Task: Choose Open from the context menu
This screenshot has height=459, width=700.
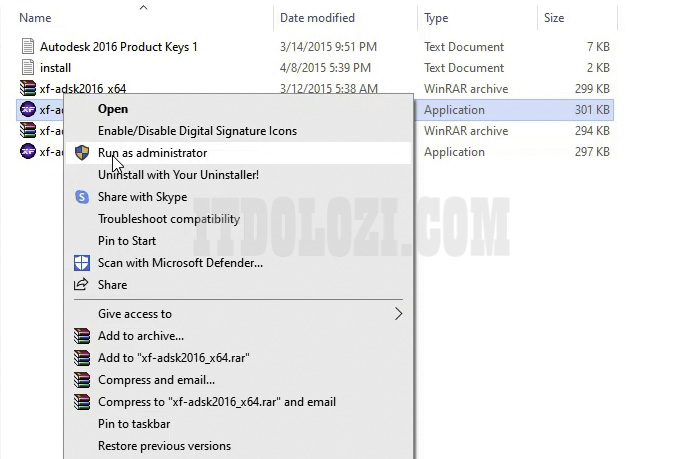Action: [113, 109]
